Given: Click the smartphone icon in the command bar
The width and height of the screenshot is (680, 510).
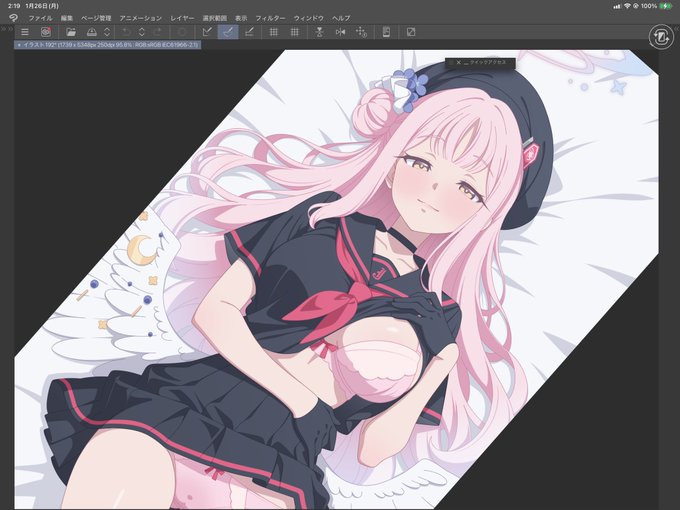Looking at the screenshot, I should 386,32.
